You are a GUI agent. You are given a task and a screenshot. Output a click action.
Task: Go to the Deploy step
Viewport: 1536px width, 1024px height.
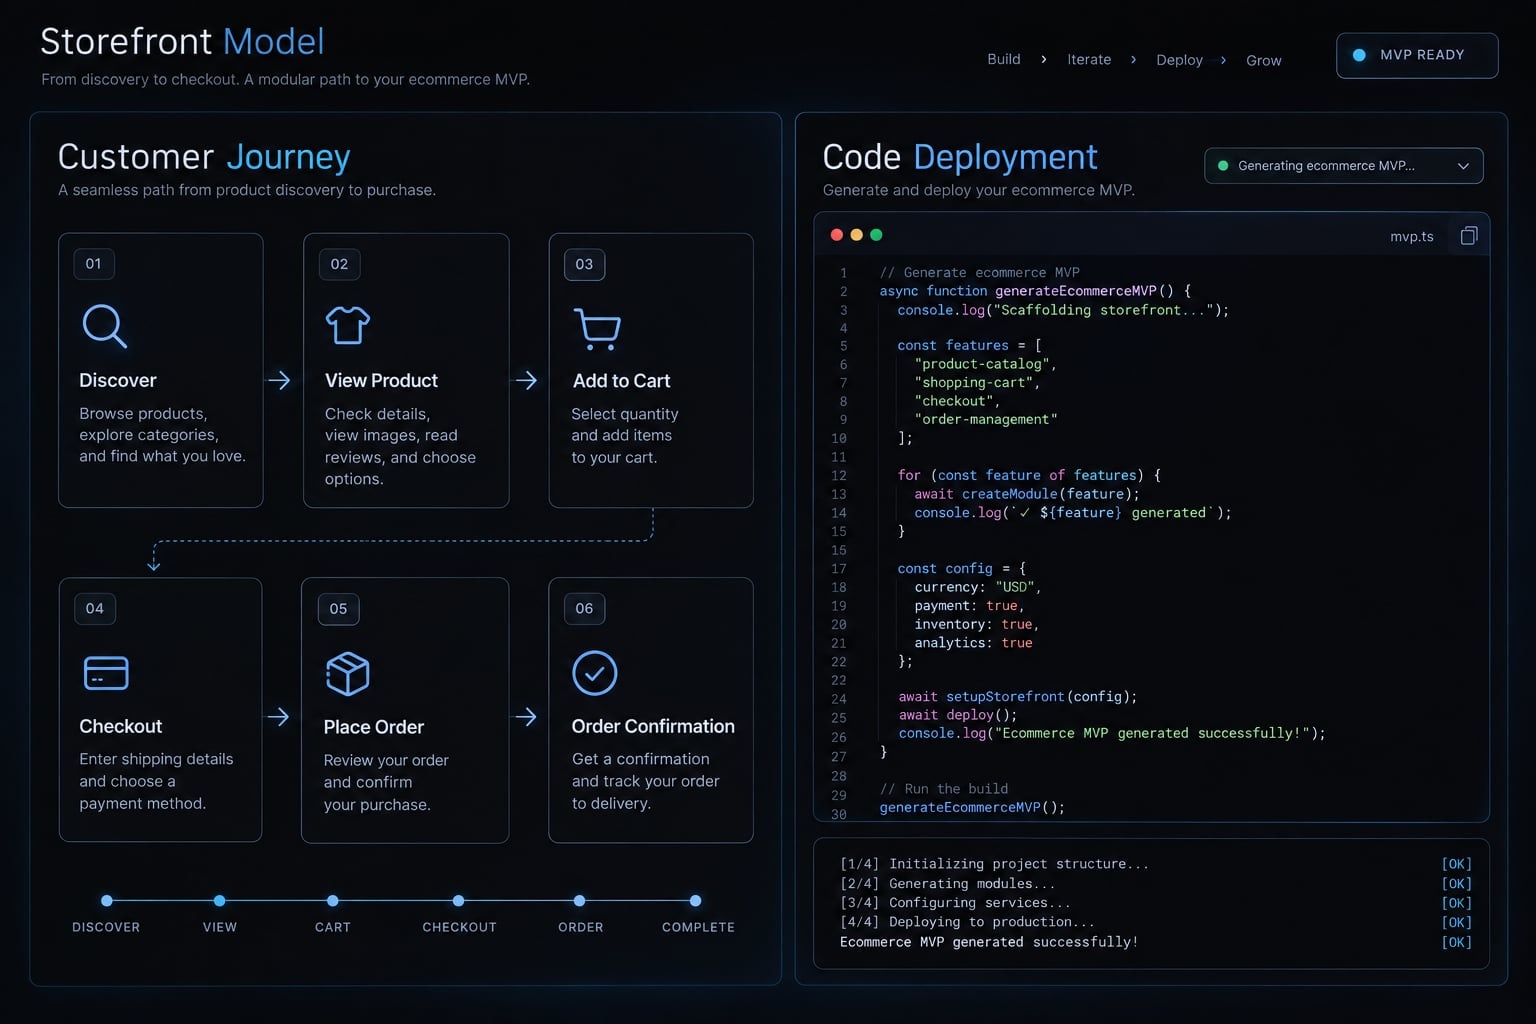pos(1180,60)
